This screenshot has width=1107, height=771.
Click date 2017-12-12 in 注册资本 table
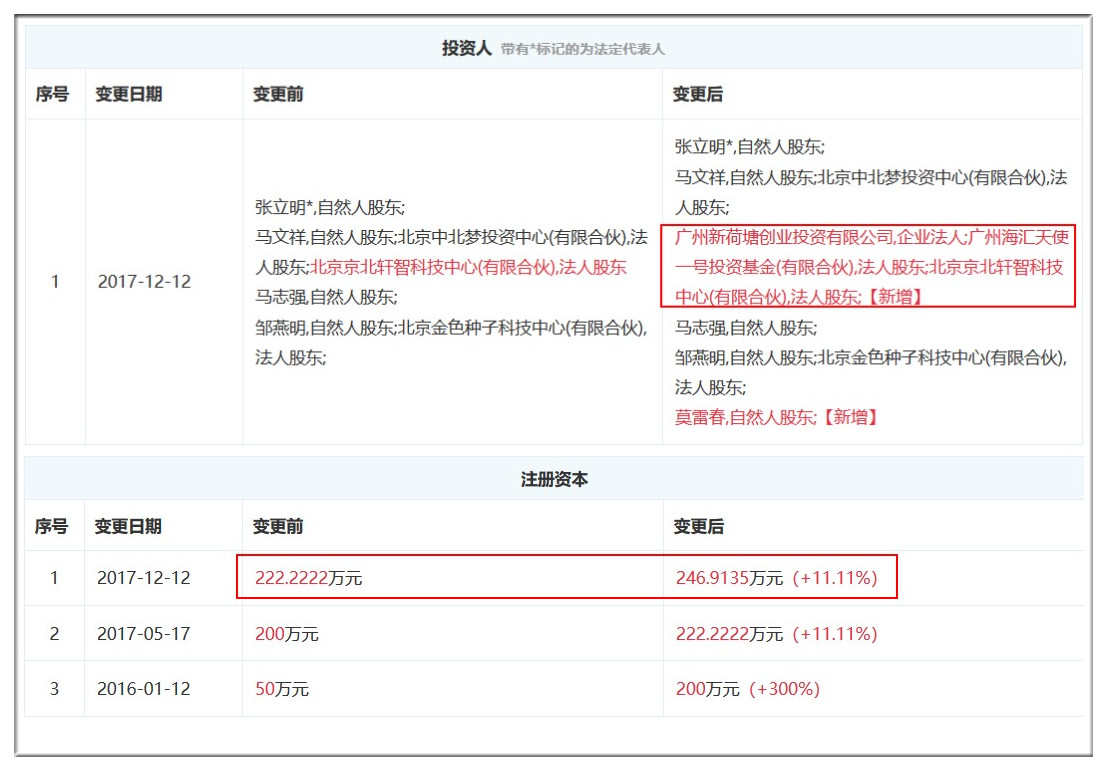coord(143,578)
